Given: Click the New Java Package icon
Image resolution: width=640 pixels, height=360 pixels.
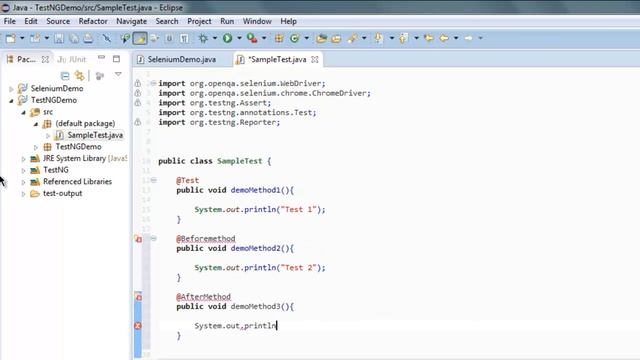Looking at the screenshot, I should 279,38.
